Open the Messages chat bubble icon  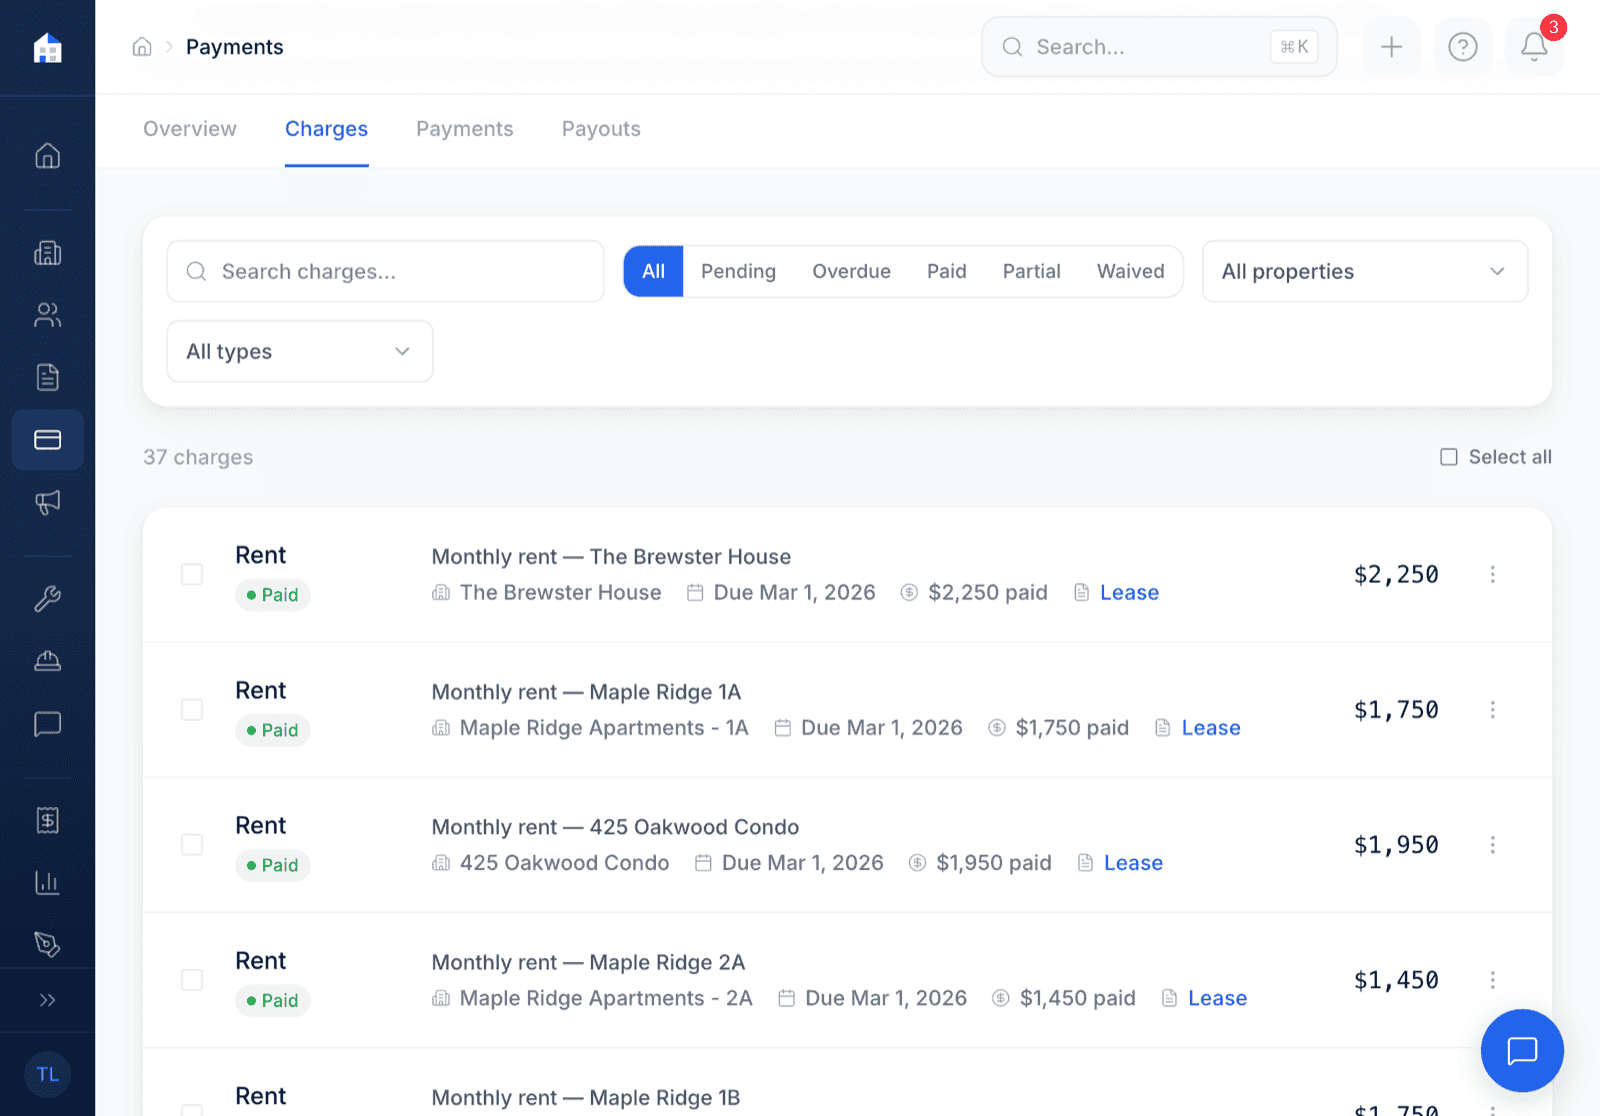click(47, 724)
